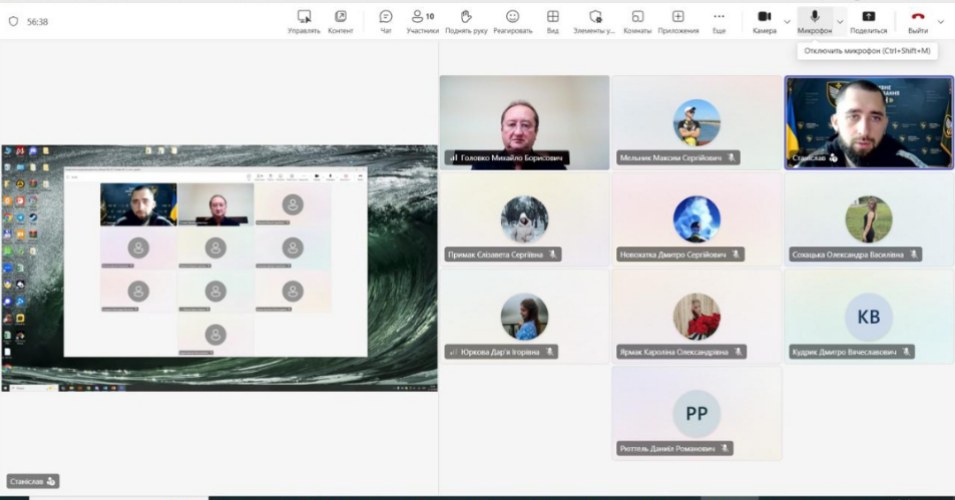
Task: Click muted mic icon beside Риттель Даніїл Романович
Action: [725, 448]
